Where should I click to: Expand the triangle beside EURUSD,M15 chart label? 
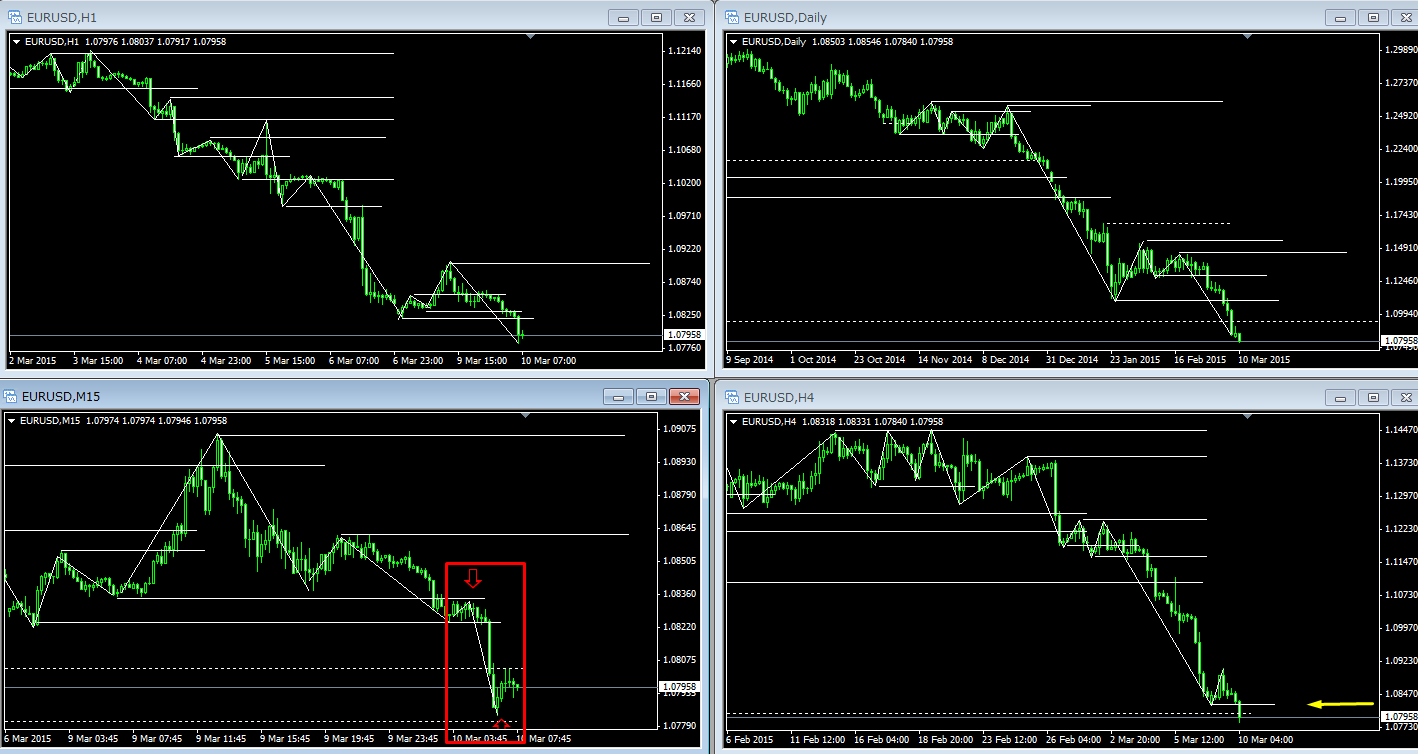(11, 421)
